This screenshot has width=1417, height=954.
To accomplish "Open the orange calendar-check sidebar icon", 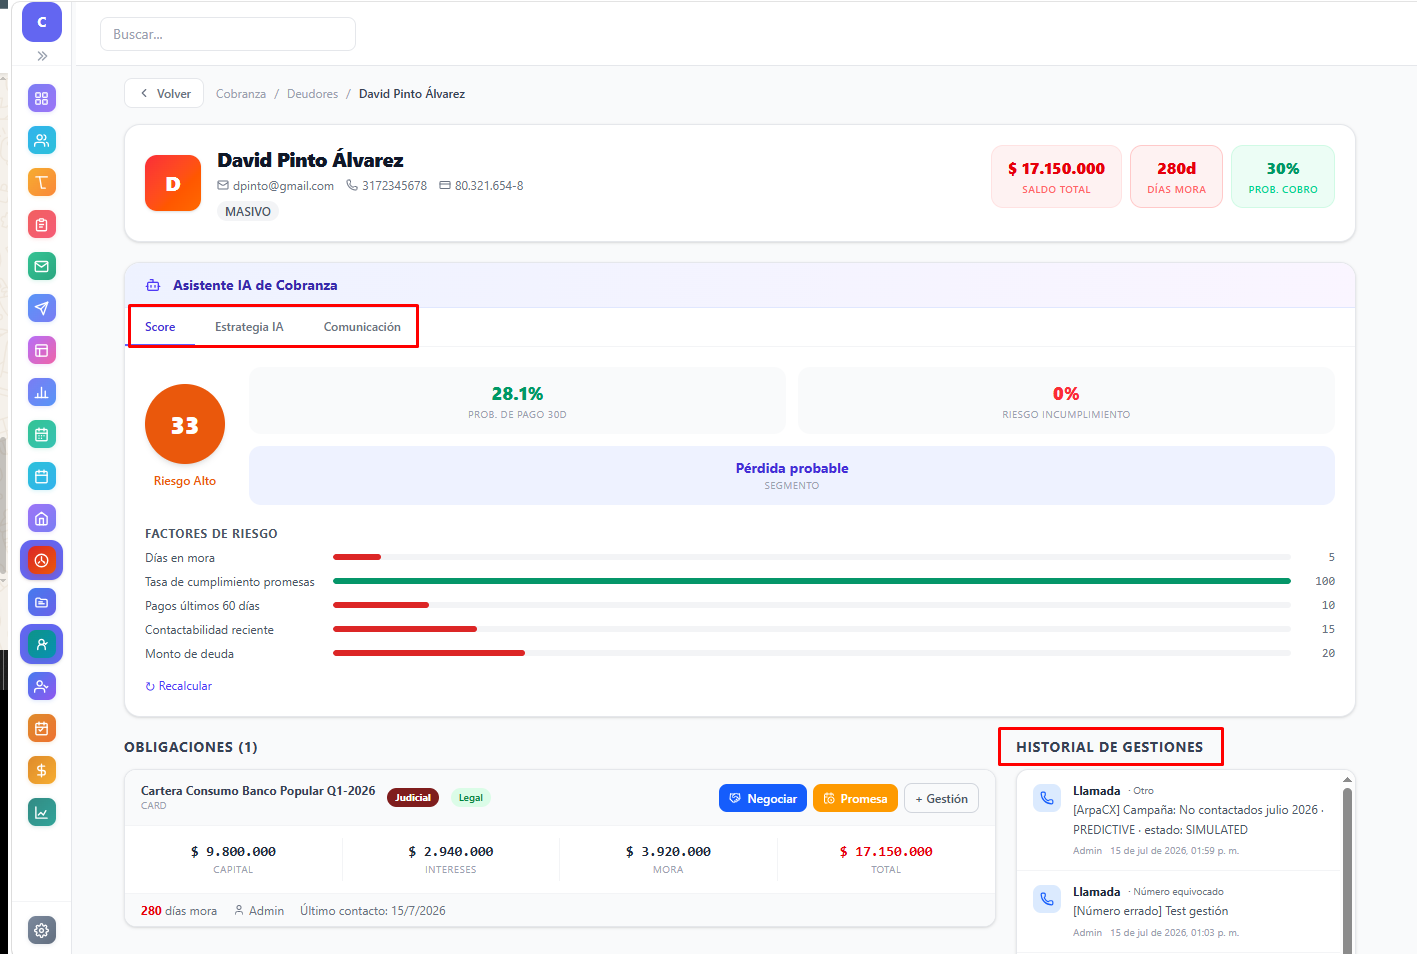I will point(42,728).
